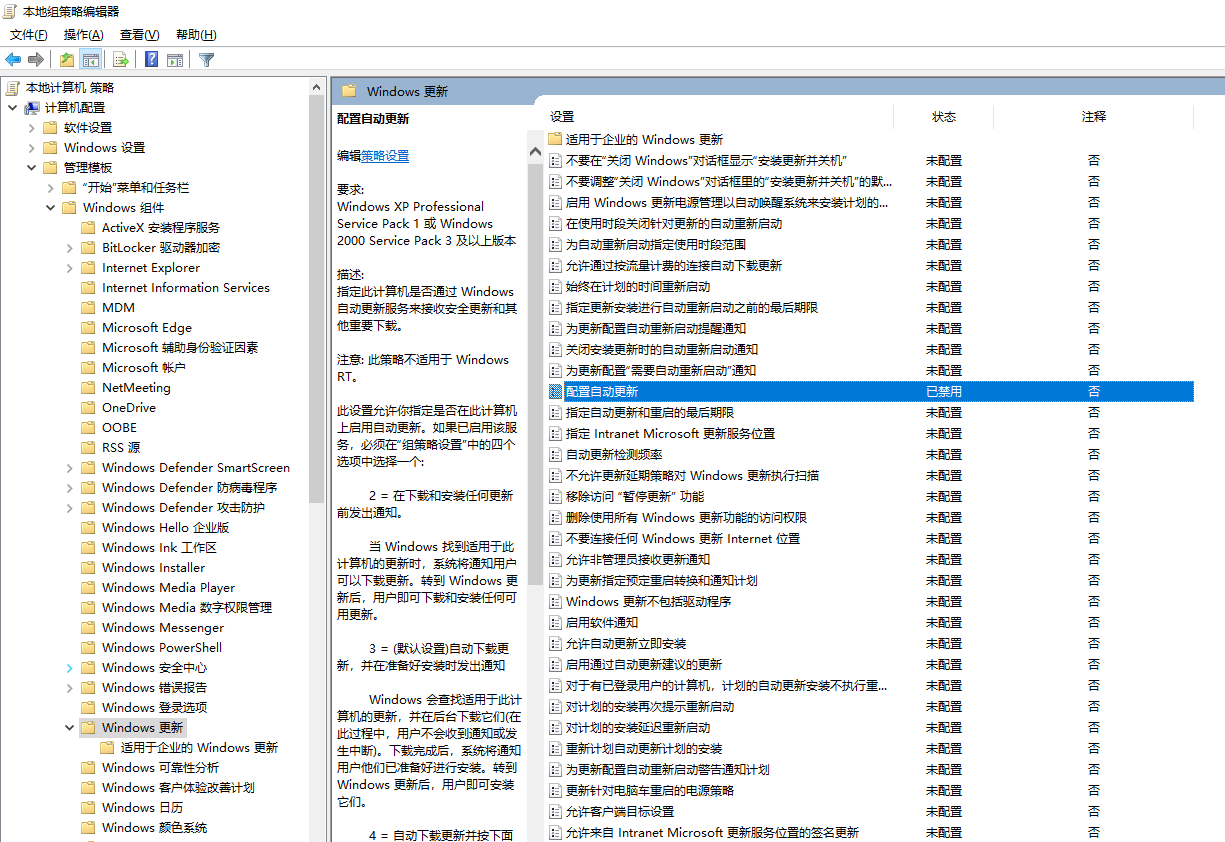Click policy icon for 配置自动更新 row
1225x842 pixels.
click(556, 391)
